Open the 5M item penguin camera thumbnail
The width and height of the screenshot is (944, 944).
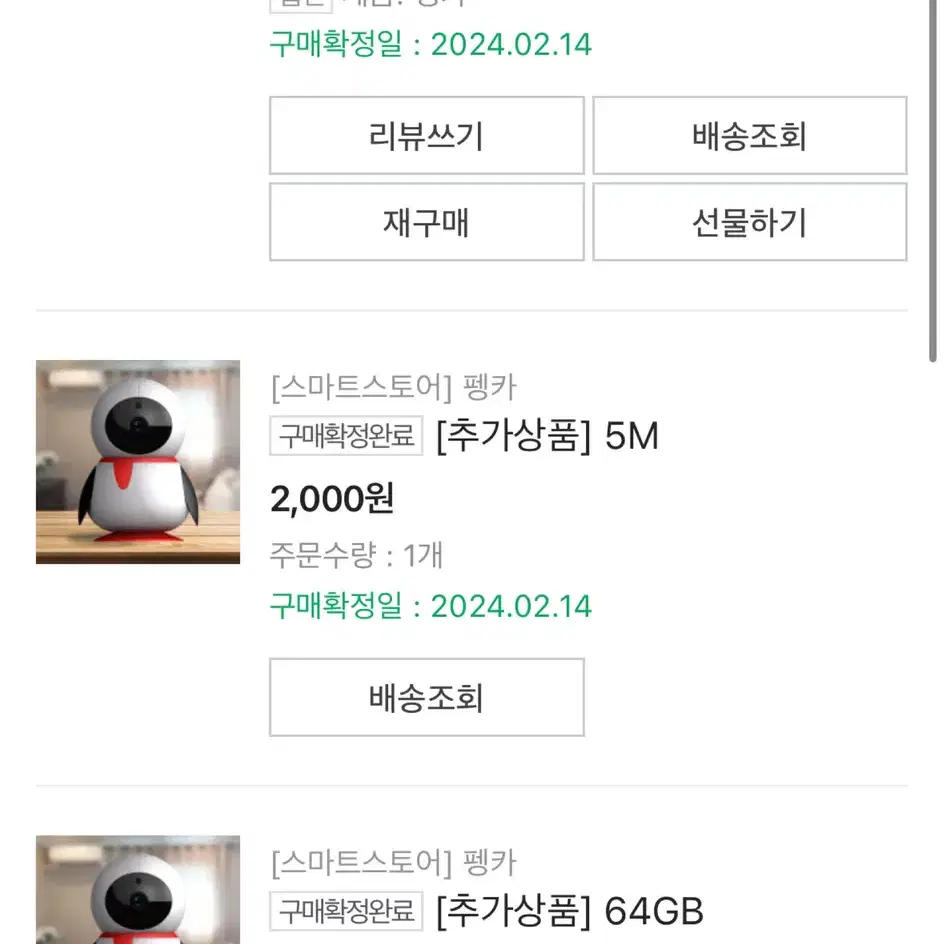pyautogui.click(x=138, y=462)
